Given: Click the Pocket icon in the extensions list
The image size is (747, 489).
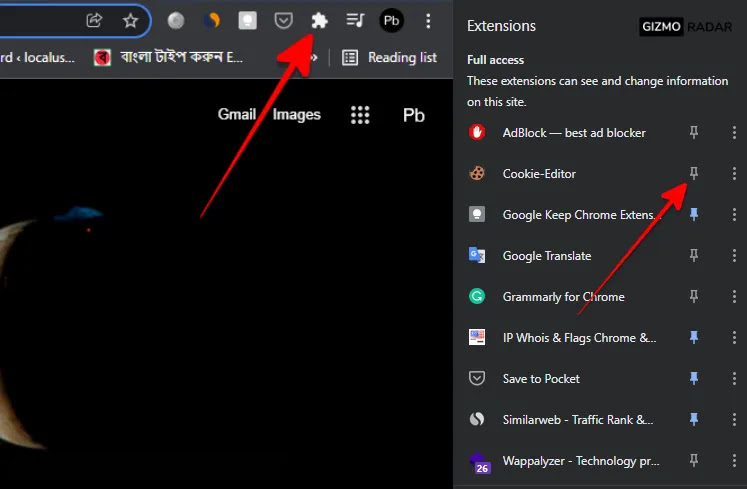Looking at the screenshot, I should [477, 378].
